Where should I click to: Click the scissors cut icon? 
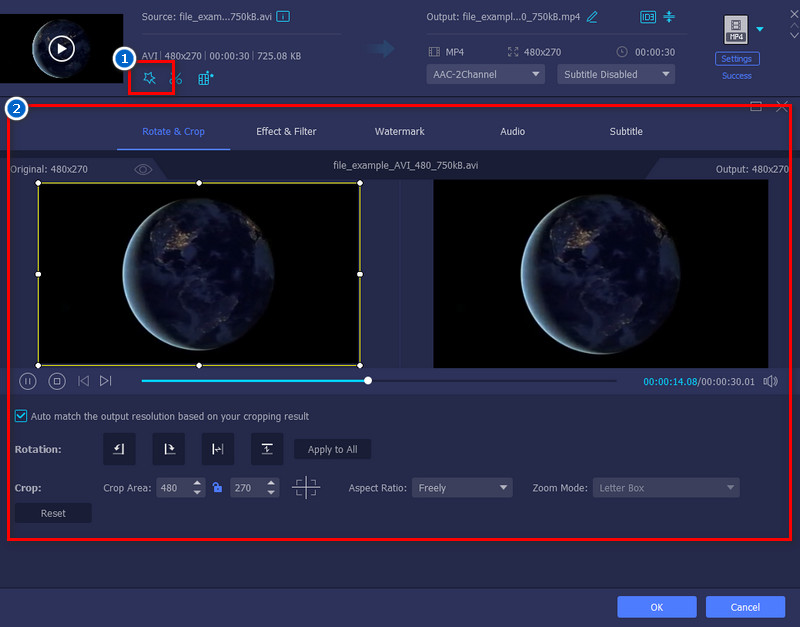pos(177,79)
